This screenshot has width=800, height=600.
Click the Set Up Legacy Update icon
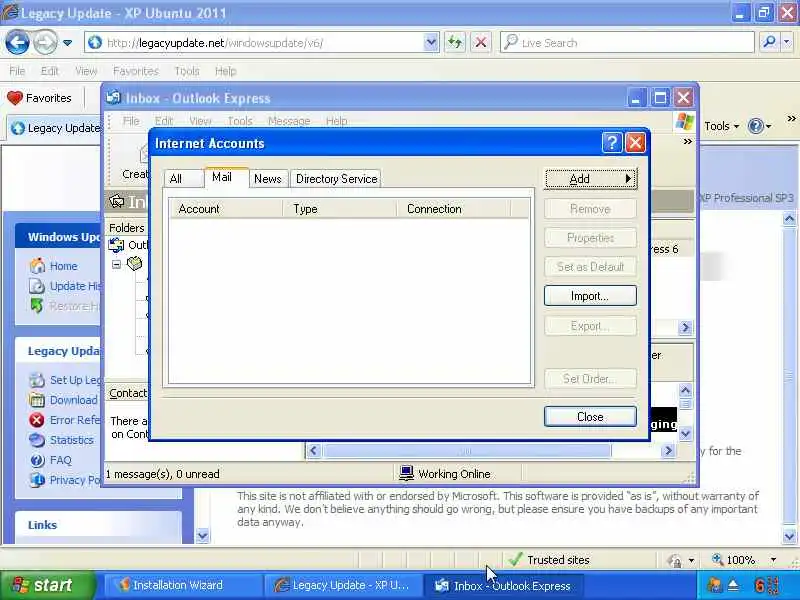click(37, 380)
